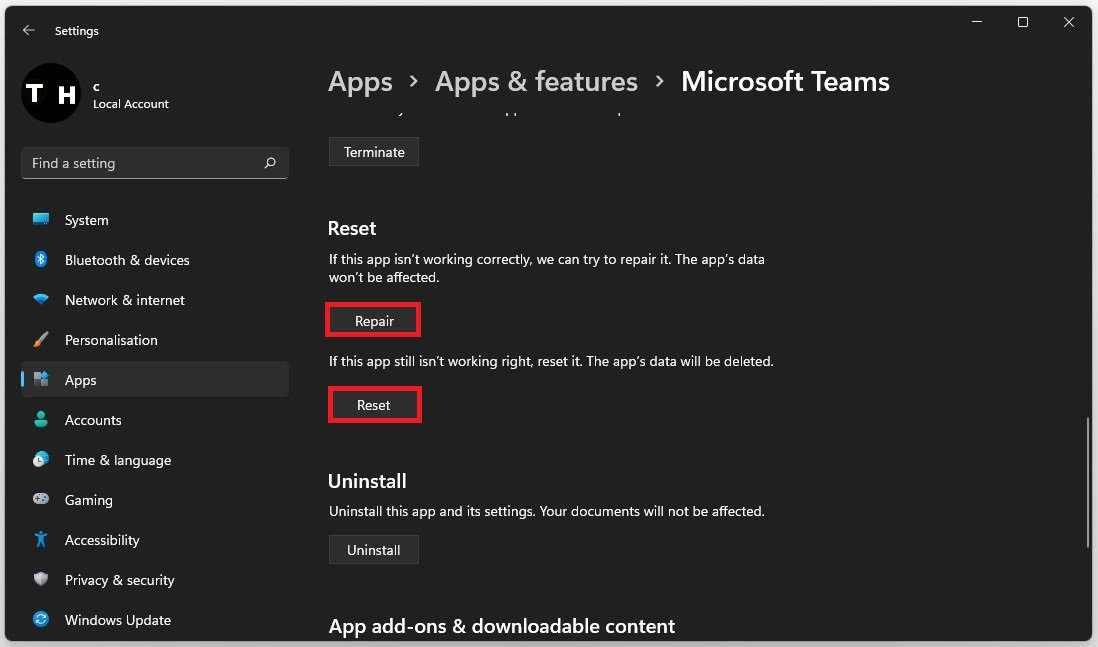Image resolution: width=1098 pixels, height=647 pixels.
Task: Click the System monitor icon in sidebar
Action: click(41, 220)
